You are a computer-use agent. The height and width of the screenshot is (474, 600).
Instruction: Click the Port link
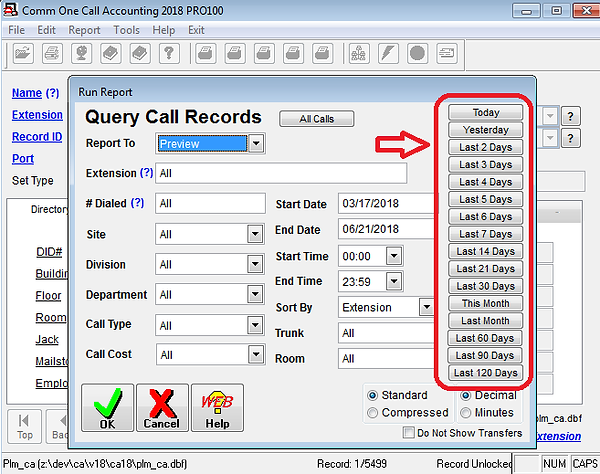(23, 158)
